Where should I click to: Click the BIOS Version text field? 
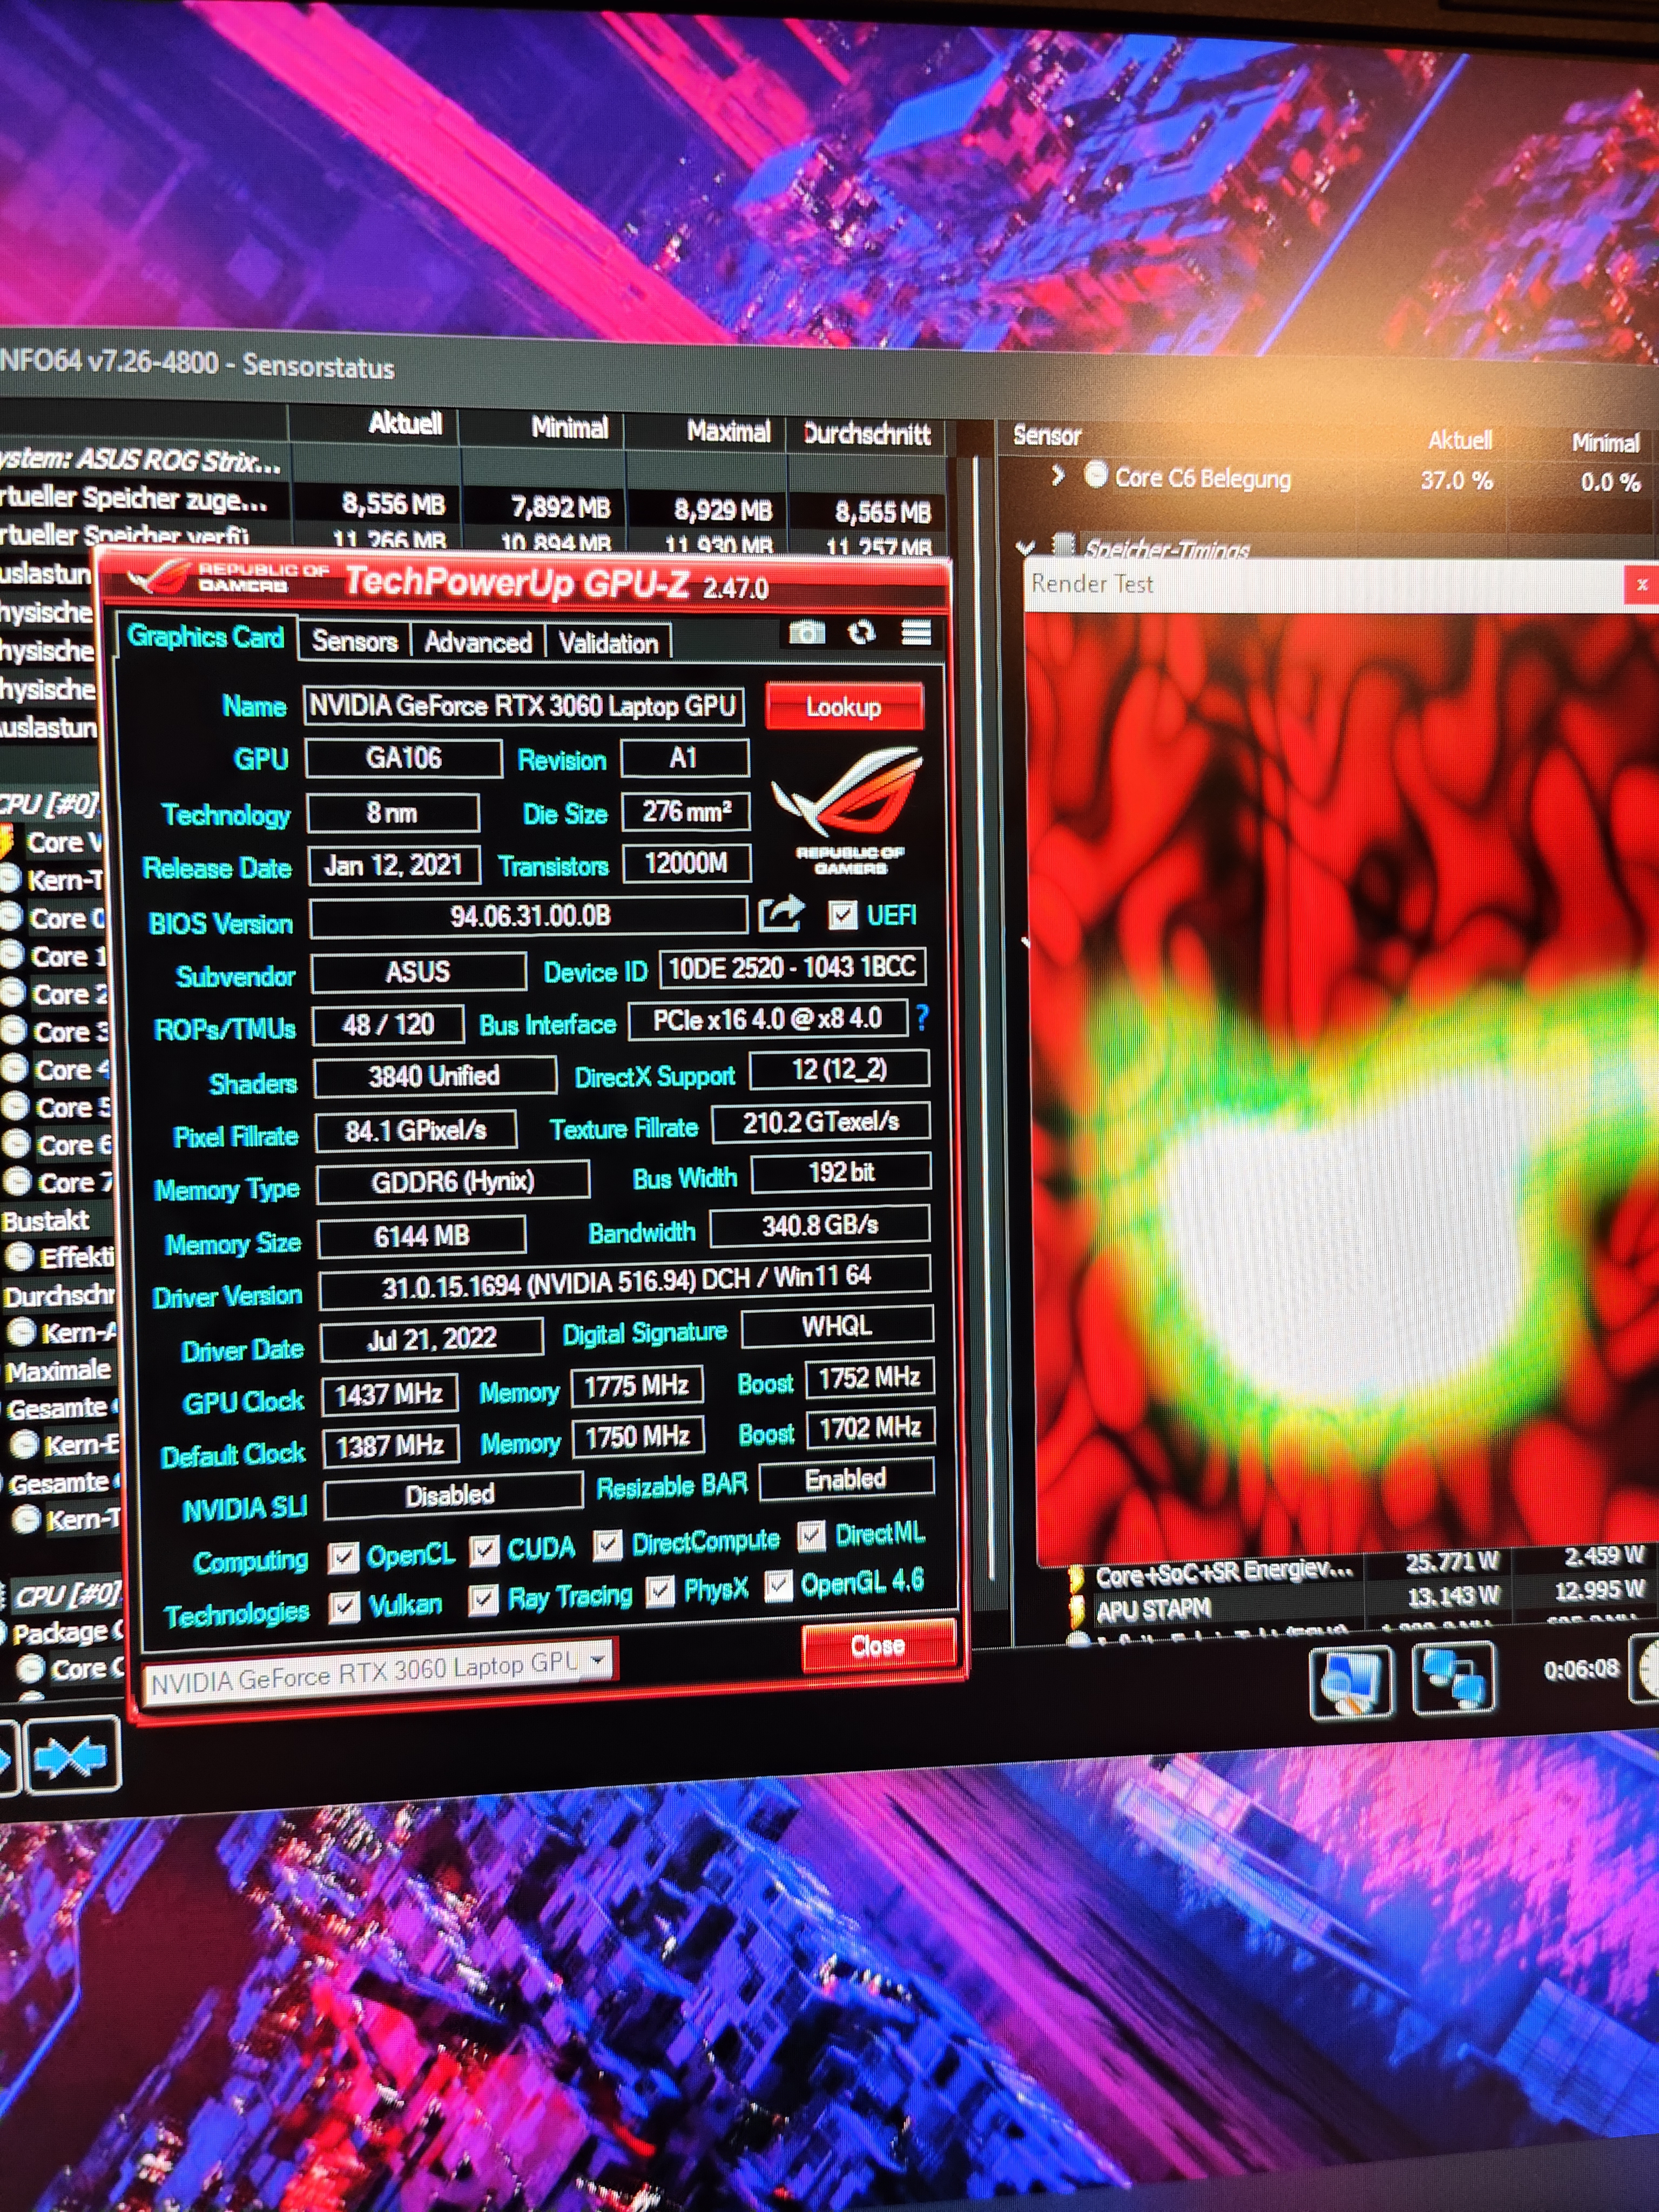point(529,917)
